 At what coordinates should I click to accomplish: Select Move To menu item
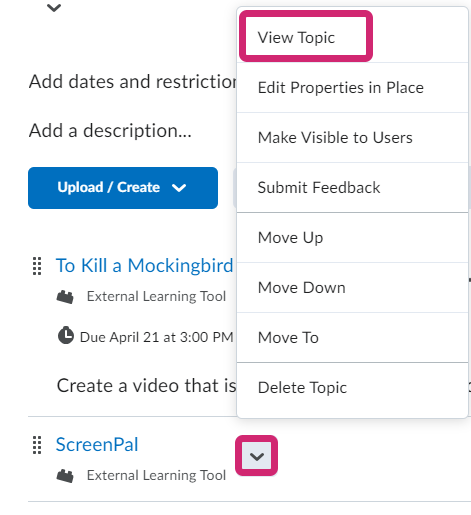(352, 337)
